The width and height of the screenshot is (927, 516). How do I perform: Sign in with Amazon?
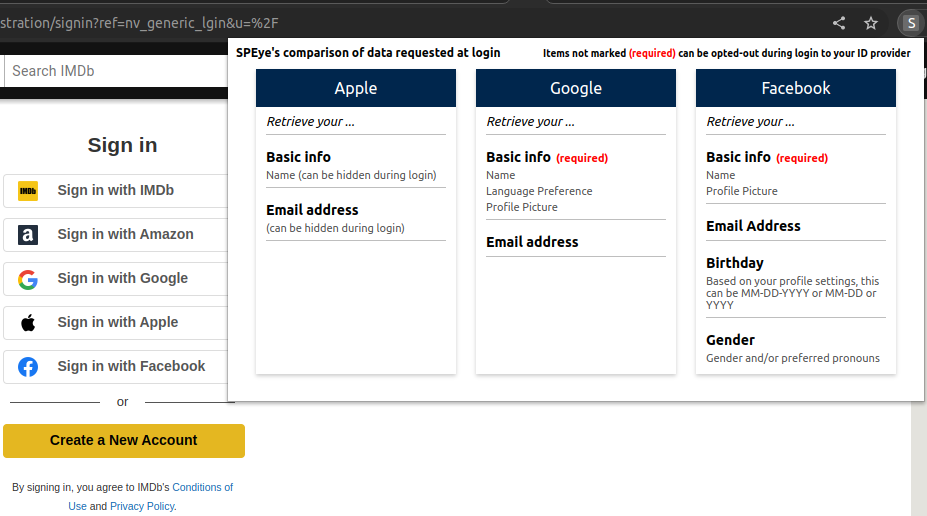[x=116, y=235]
